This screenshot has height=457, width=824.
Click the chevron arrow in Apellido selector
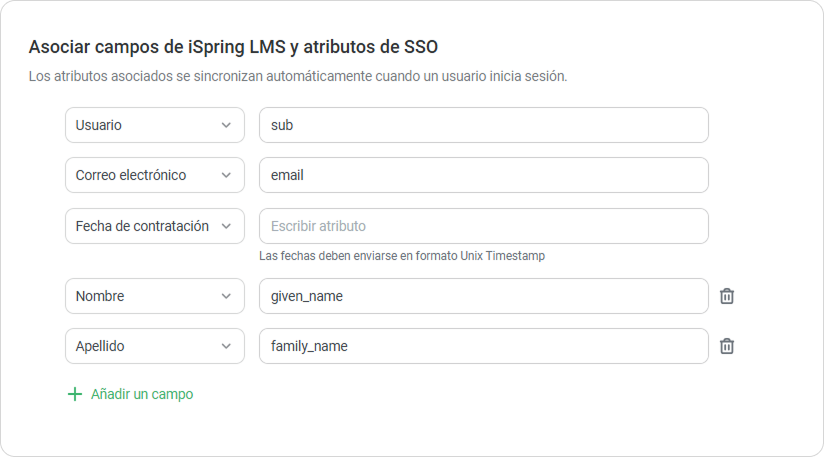[x=226, y=346]
